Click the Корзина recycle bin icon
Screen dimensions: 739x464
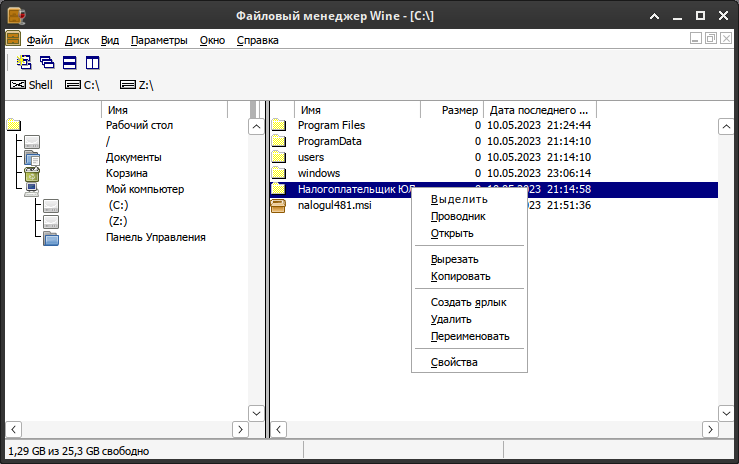(x=32, y=174)
